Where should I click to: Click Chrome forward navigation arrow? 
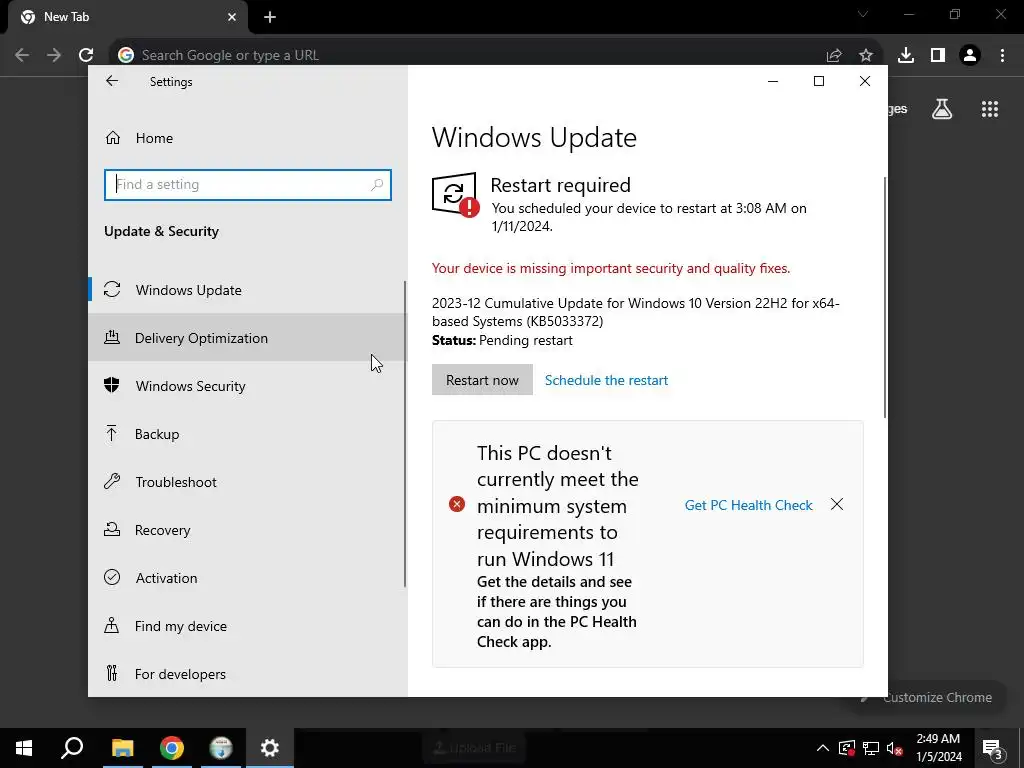[x=54, y=56]
